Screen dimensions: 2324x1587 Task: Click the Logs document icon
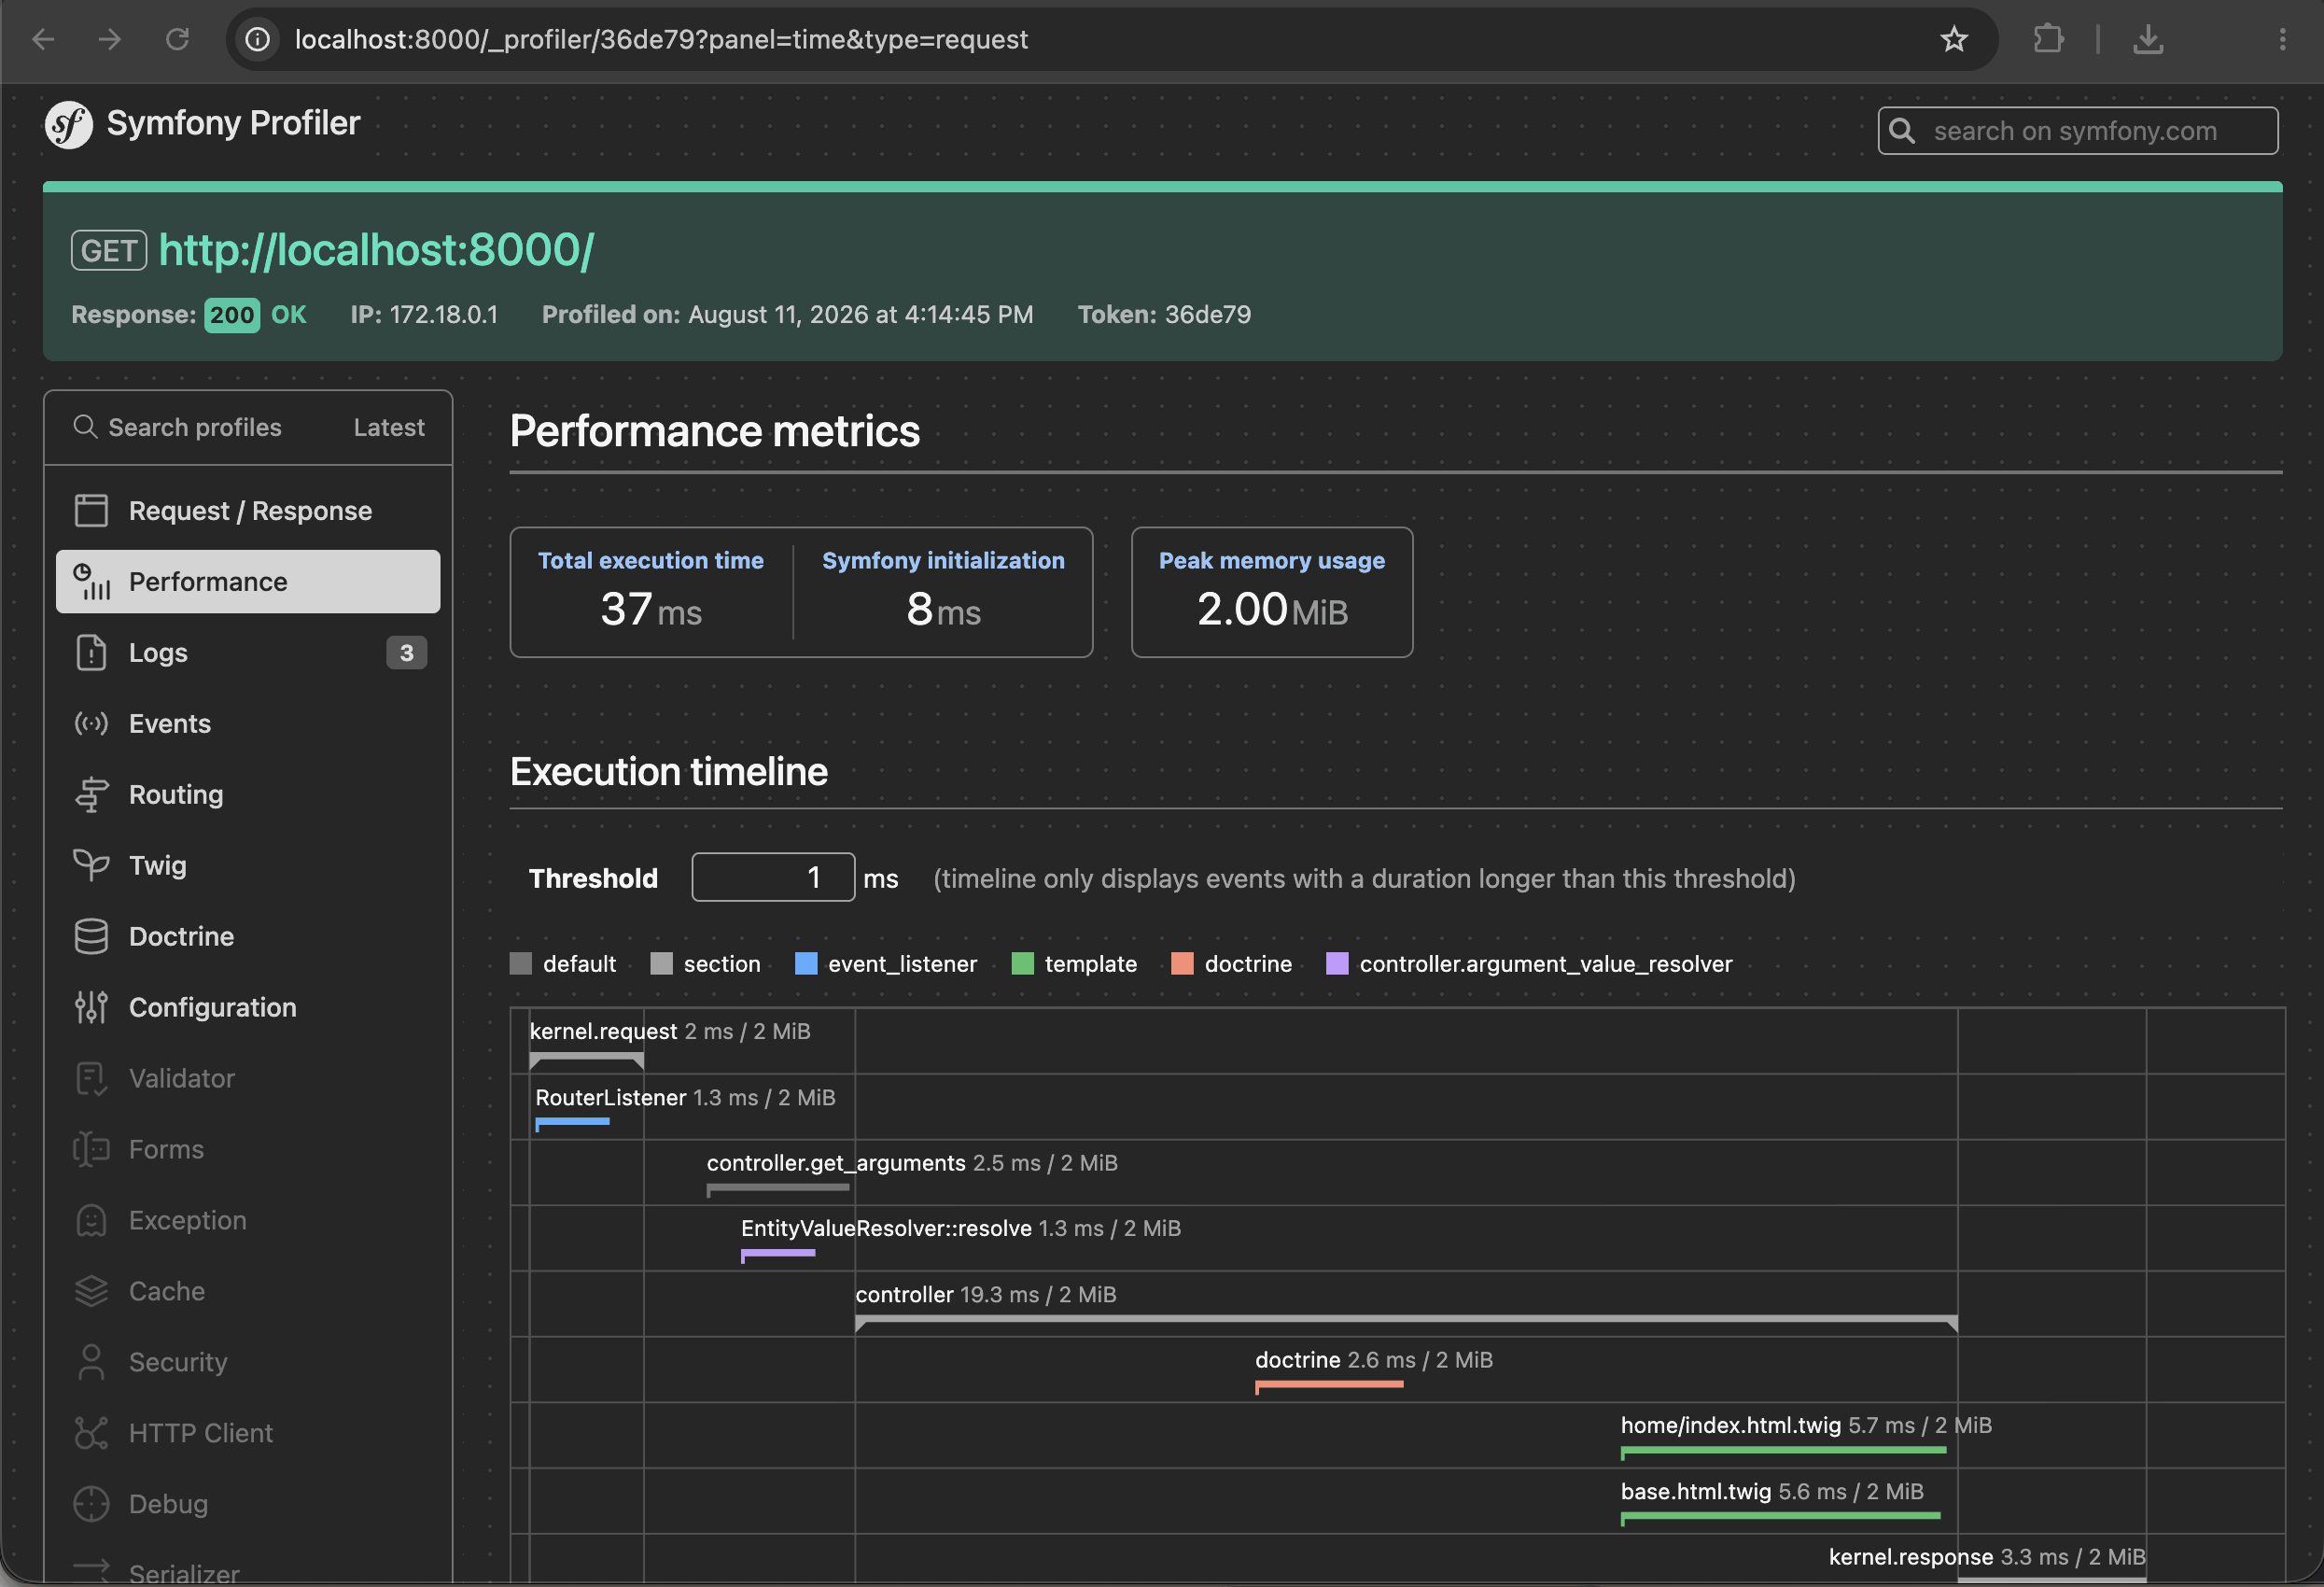click(91, 652)
